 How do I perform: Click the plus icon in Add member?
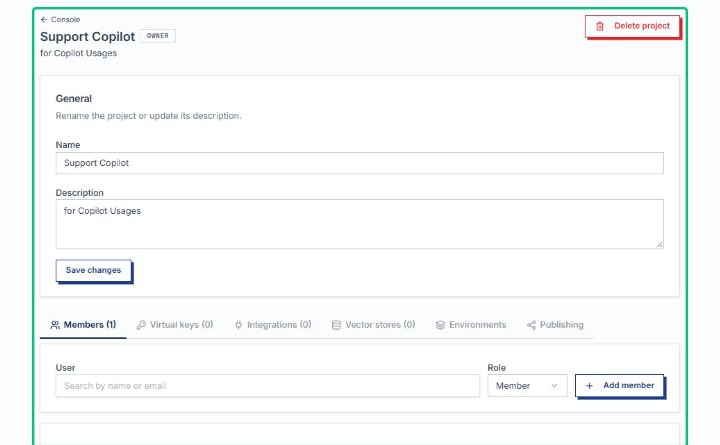click(x=590, y=386)
